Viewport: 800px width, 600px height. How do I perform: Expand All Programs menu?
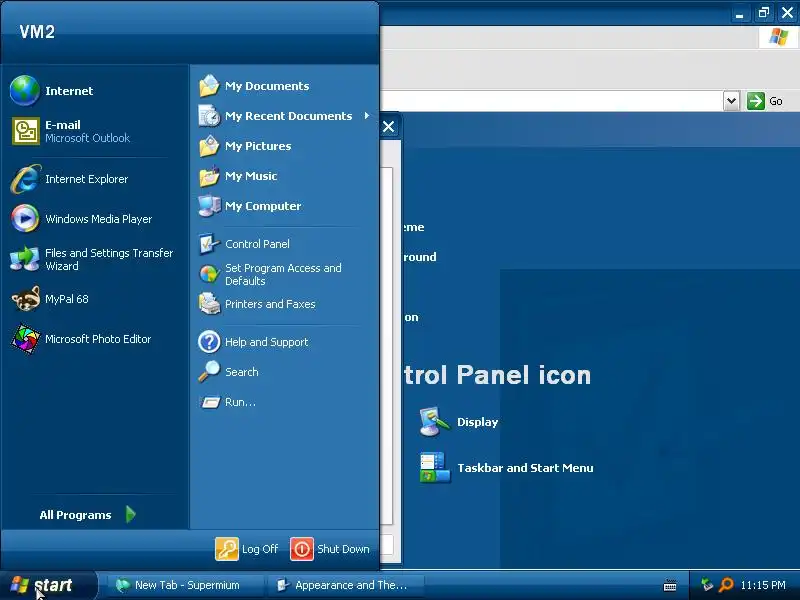(x=88, y=515)
